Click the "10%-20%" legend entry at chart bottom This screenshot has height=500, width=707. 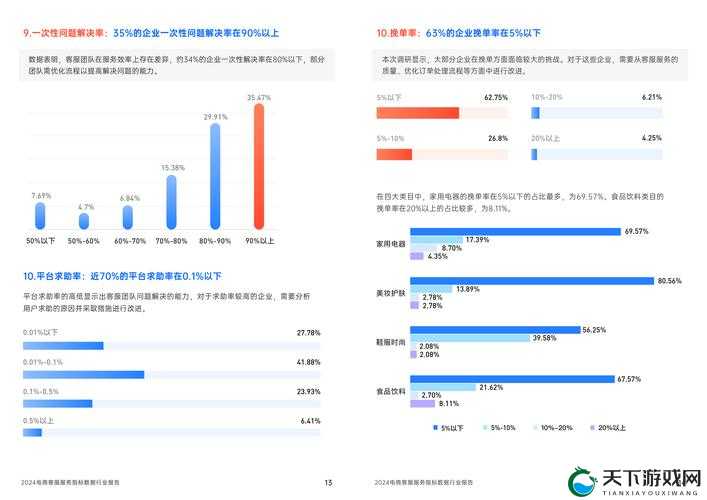point(553,427)
